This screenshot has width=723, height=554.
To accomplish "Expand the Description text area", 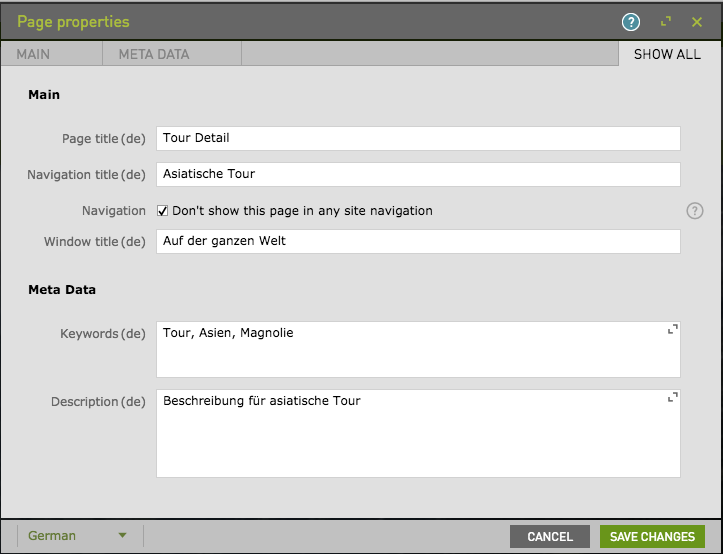I will point(673,397).
